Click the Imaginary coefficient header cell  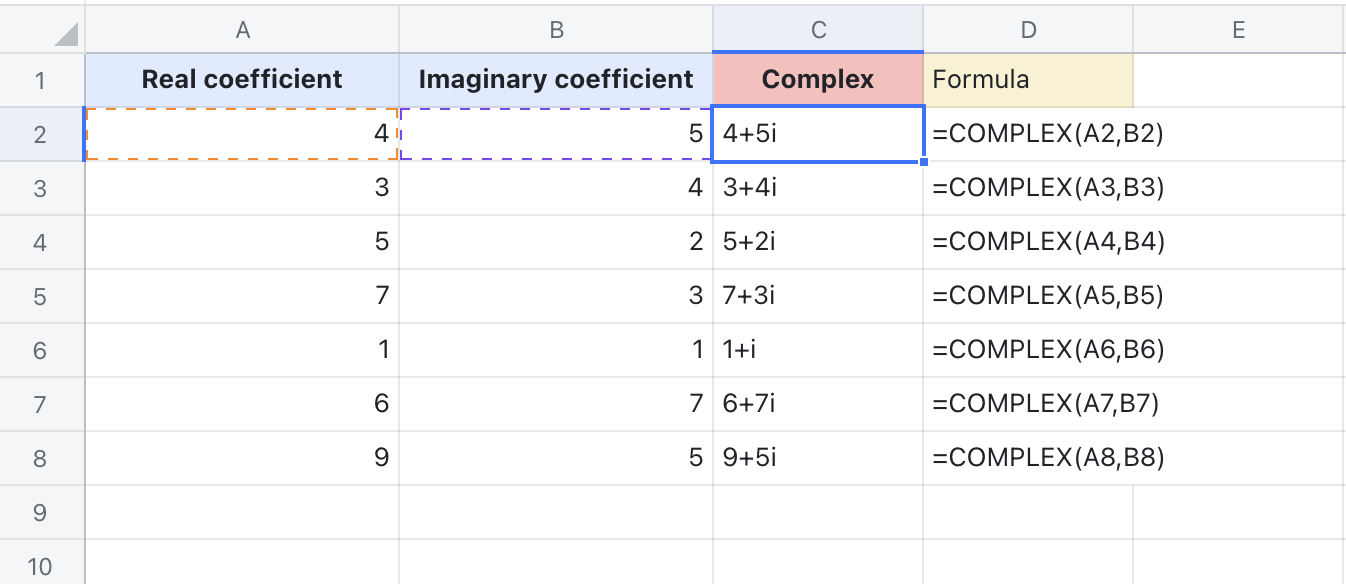pyautogui.click(x=557, y=79)
